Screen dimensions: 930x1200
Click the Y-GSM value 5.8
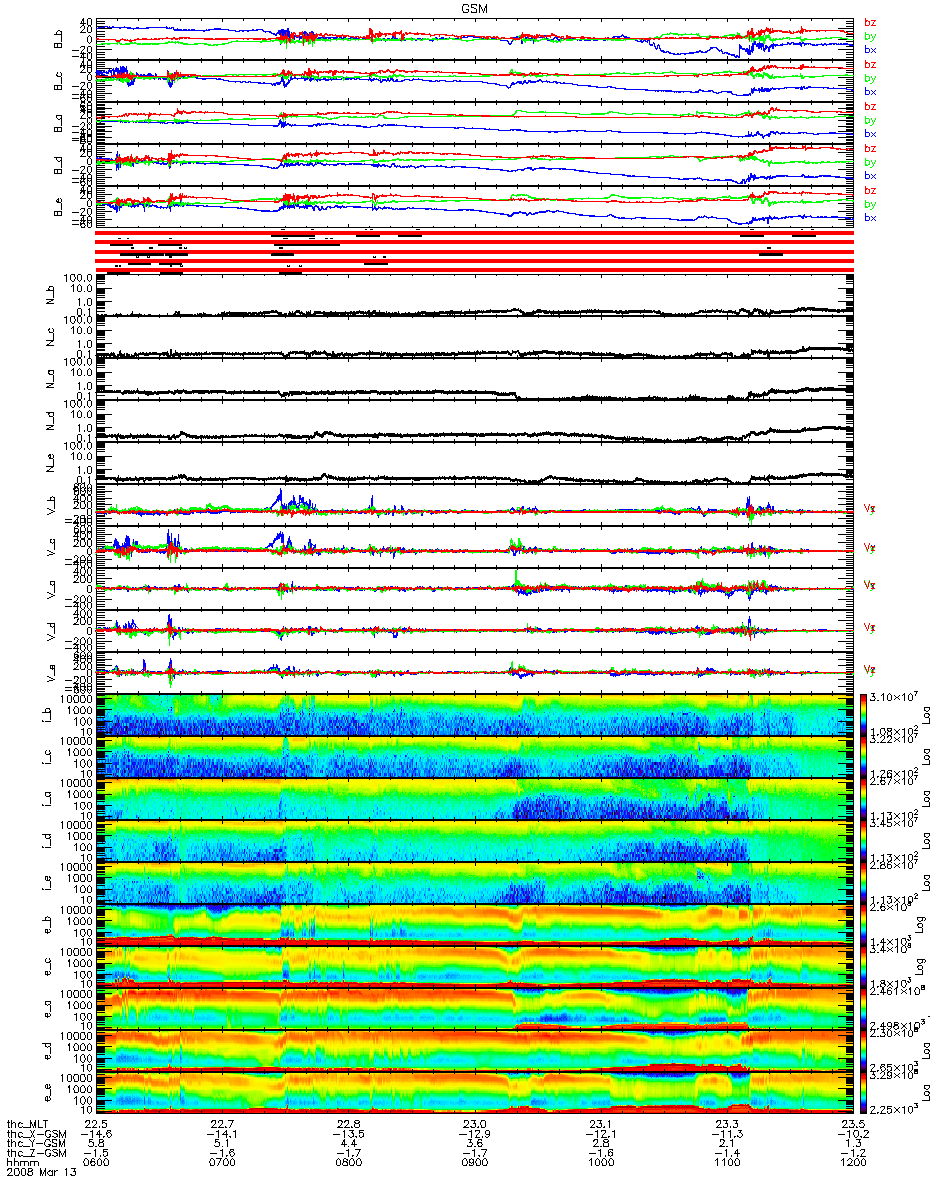(96, 1144)
